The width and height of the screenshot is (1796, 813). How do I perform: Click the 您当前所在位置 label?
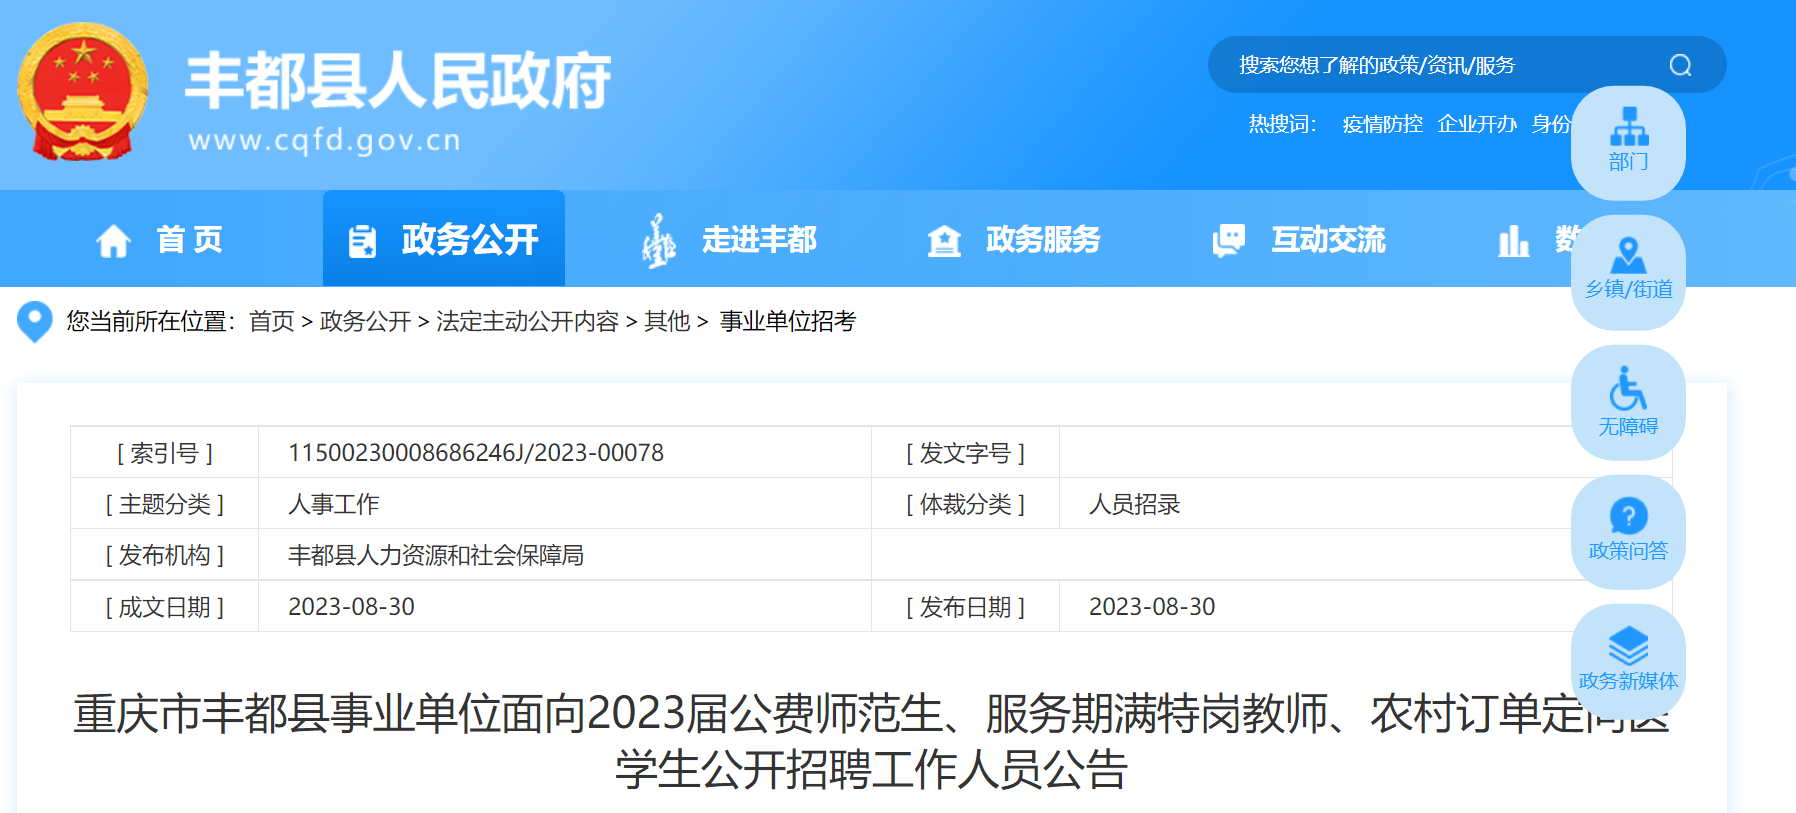151,321
